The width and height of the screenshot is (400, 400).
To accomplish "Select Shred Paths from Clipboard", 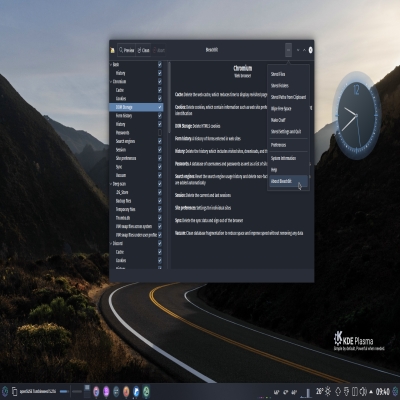I will 288,97.
